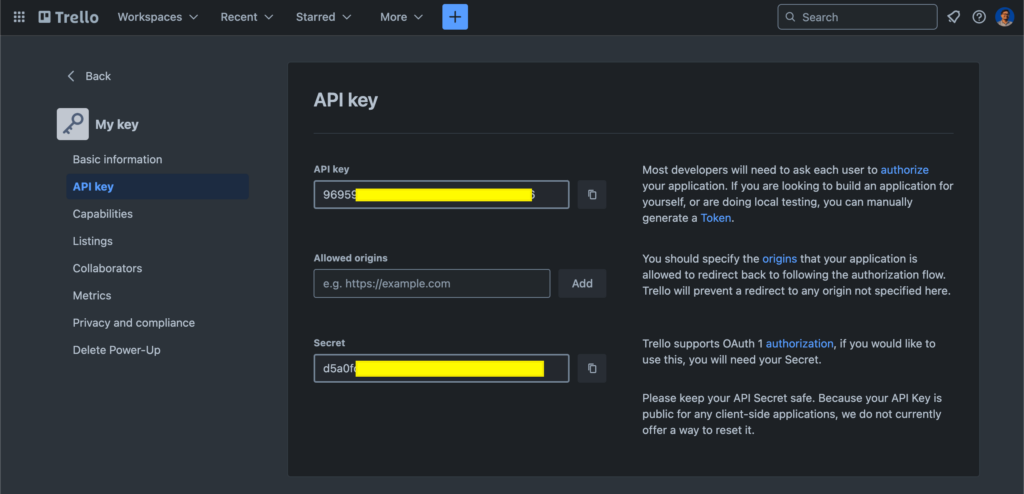Open the user avatar menu
This screenshot has height=494, width=1024.
[x=1004, y=17]
